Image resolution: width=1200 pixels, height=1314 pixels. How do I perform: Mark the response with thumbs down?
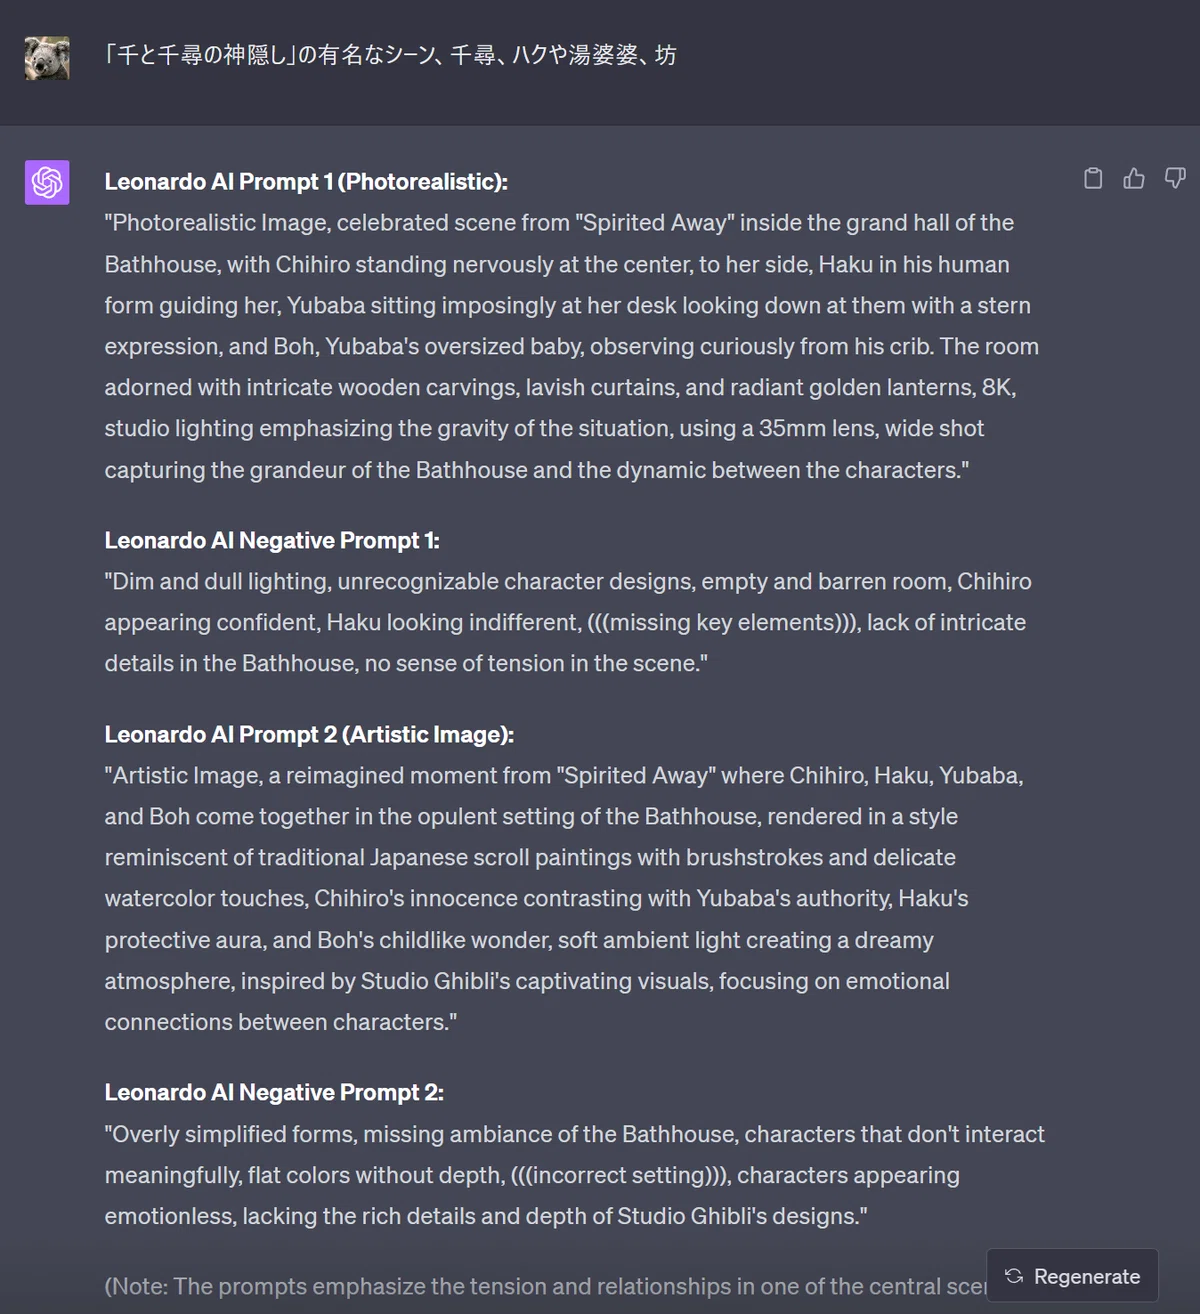1175,178
